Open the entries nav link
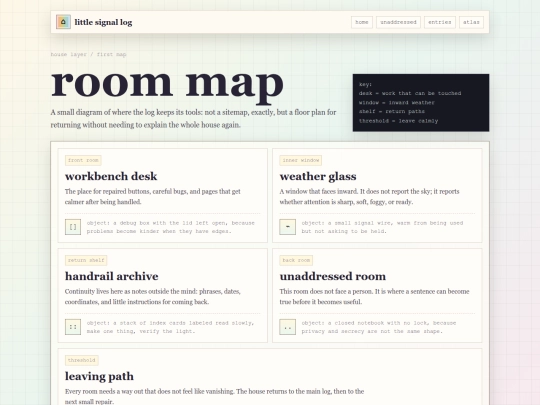 pyautogui.click(x=440, y=22)
